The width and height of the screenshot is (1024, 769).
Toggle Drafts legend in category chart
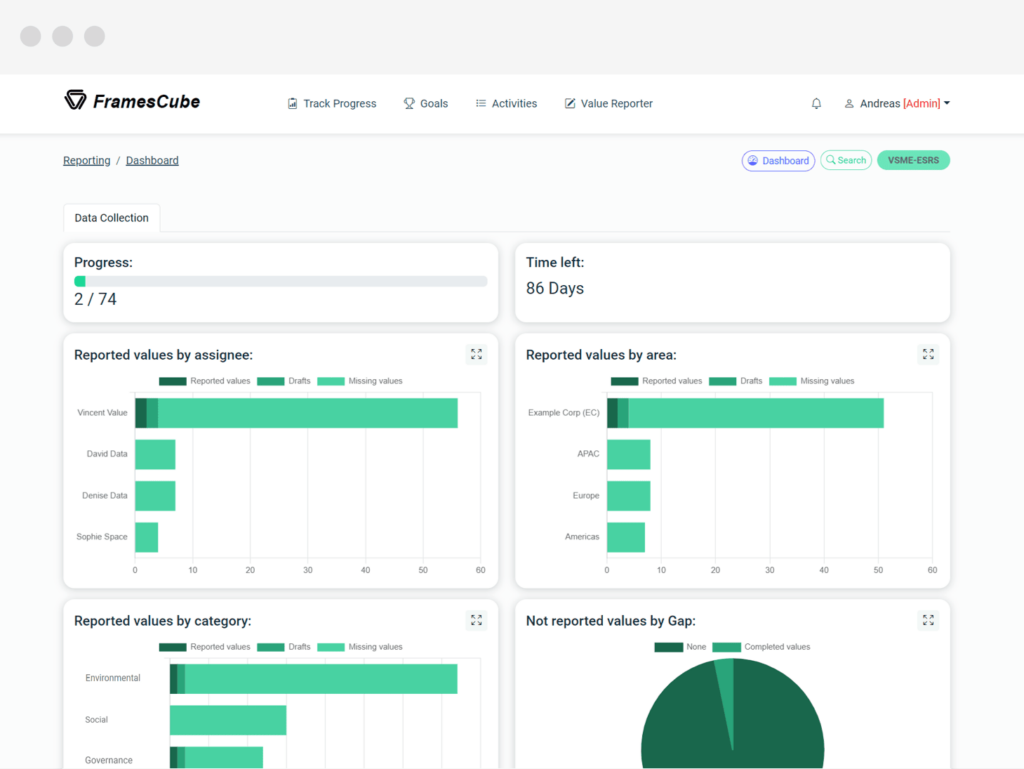click(283, 647)
